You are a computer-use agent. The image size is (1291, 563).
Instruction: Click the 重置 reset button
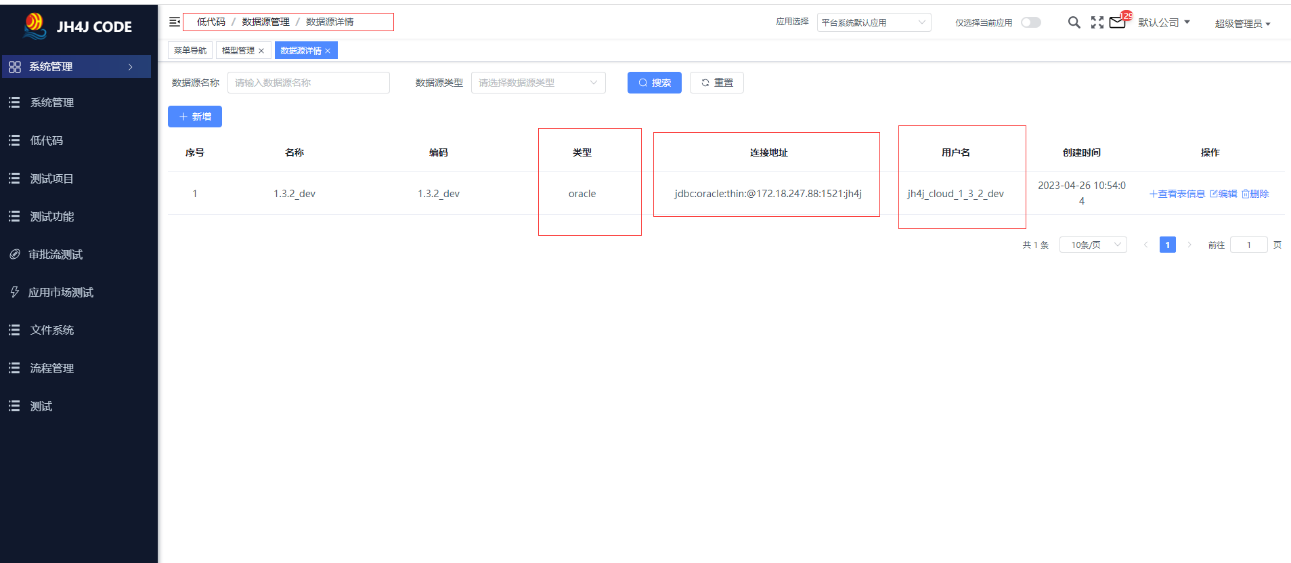(x=717, y=83)
